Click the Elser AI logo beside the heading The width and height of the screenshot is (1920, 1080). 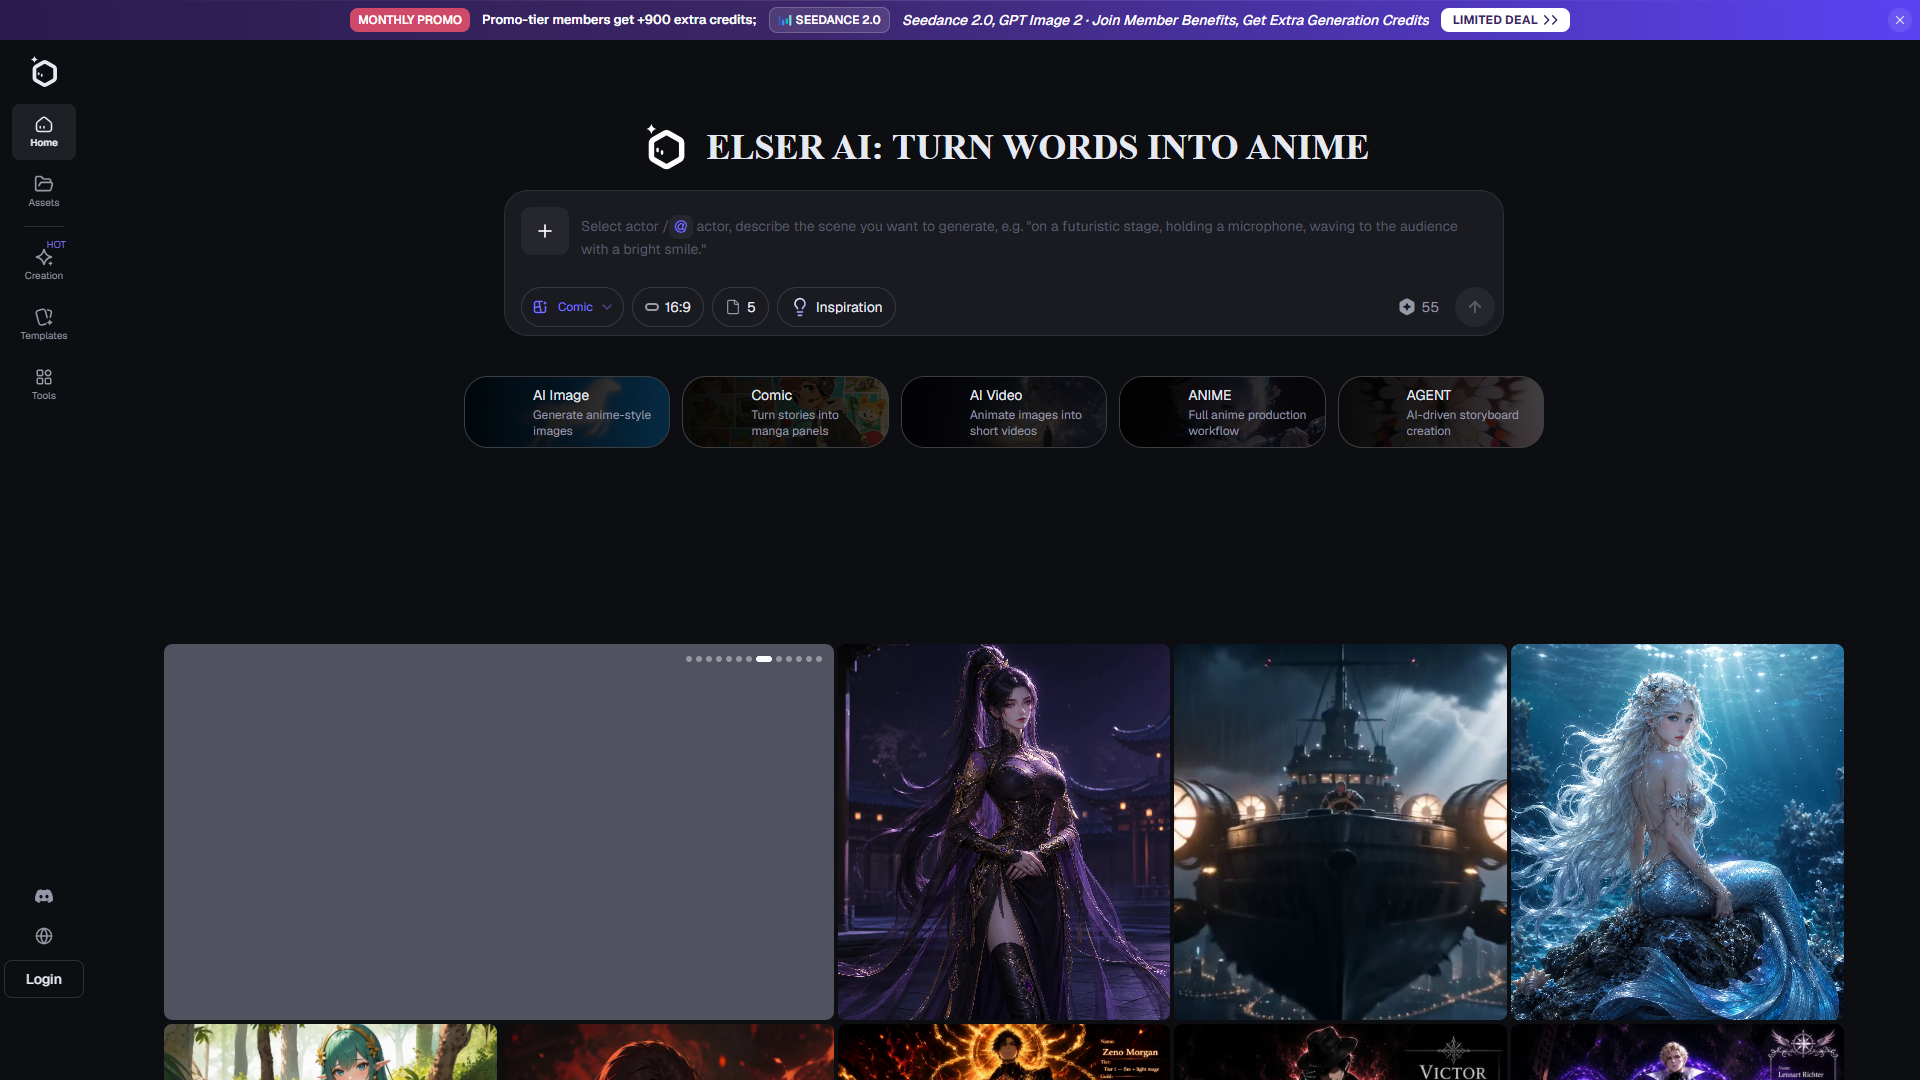point(665,147)
